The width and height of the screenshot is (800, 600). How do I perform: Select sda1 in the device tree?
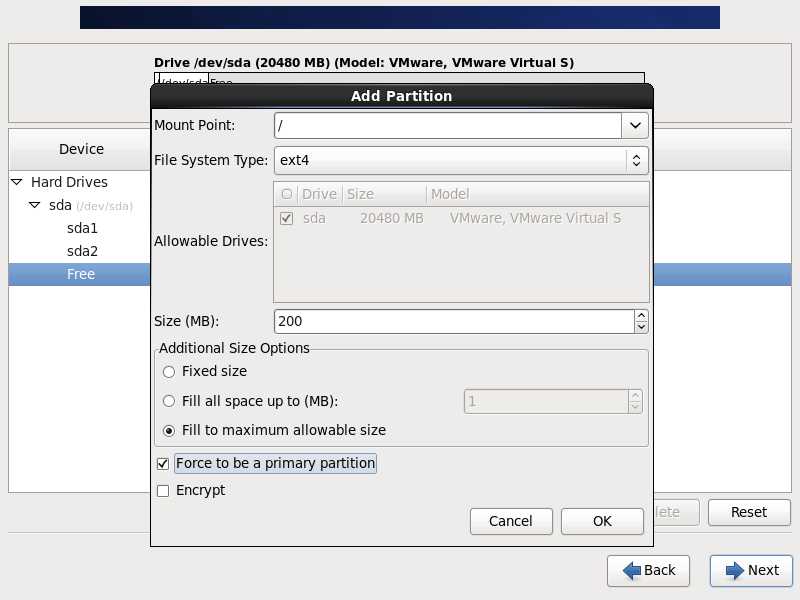[82, 228]
